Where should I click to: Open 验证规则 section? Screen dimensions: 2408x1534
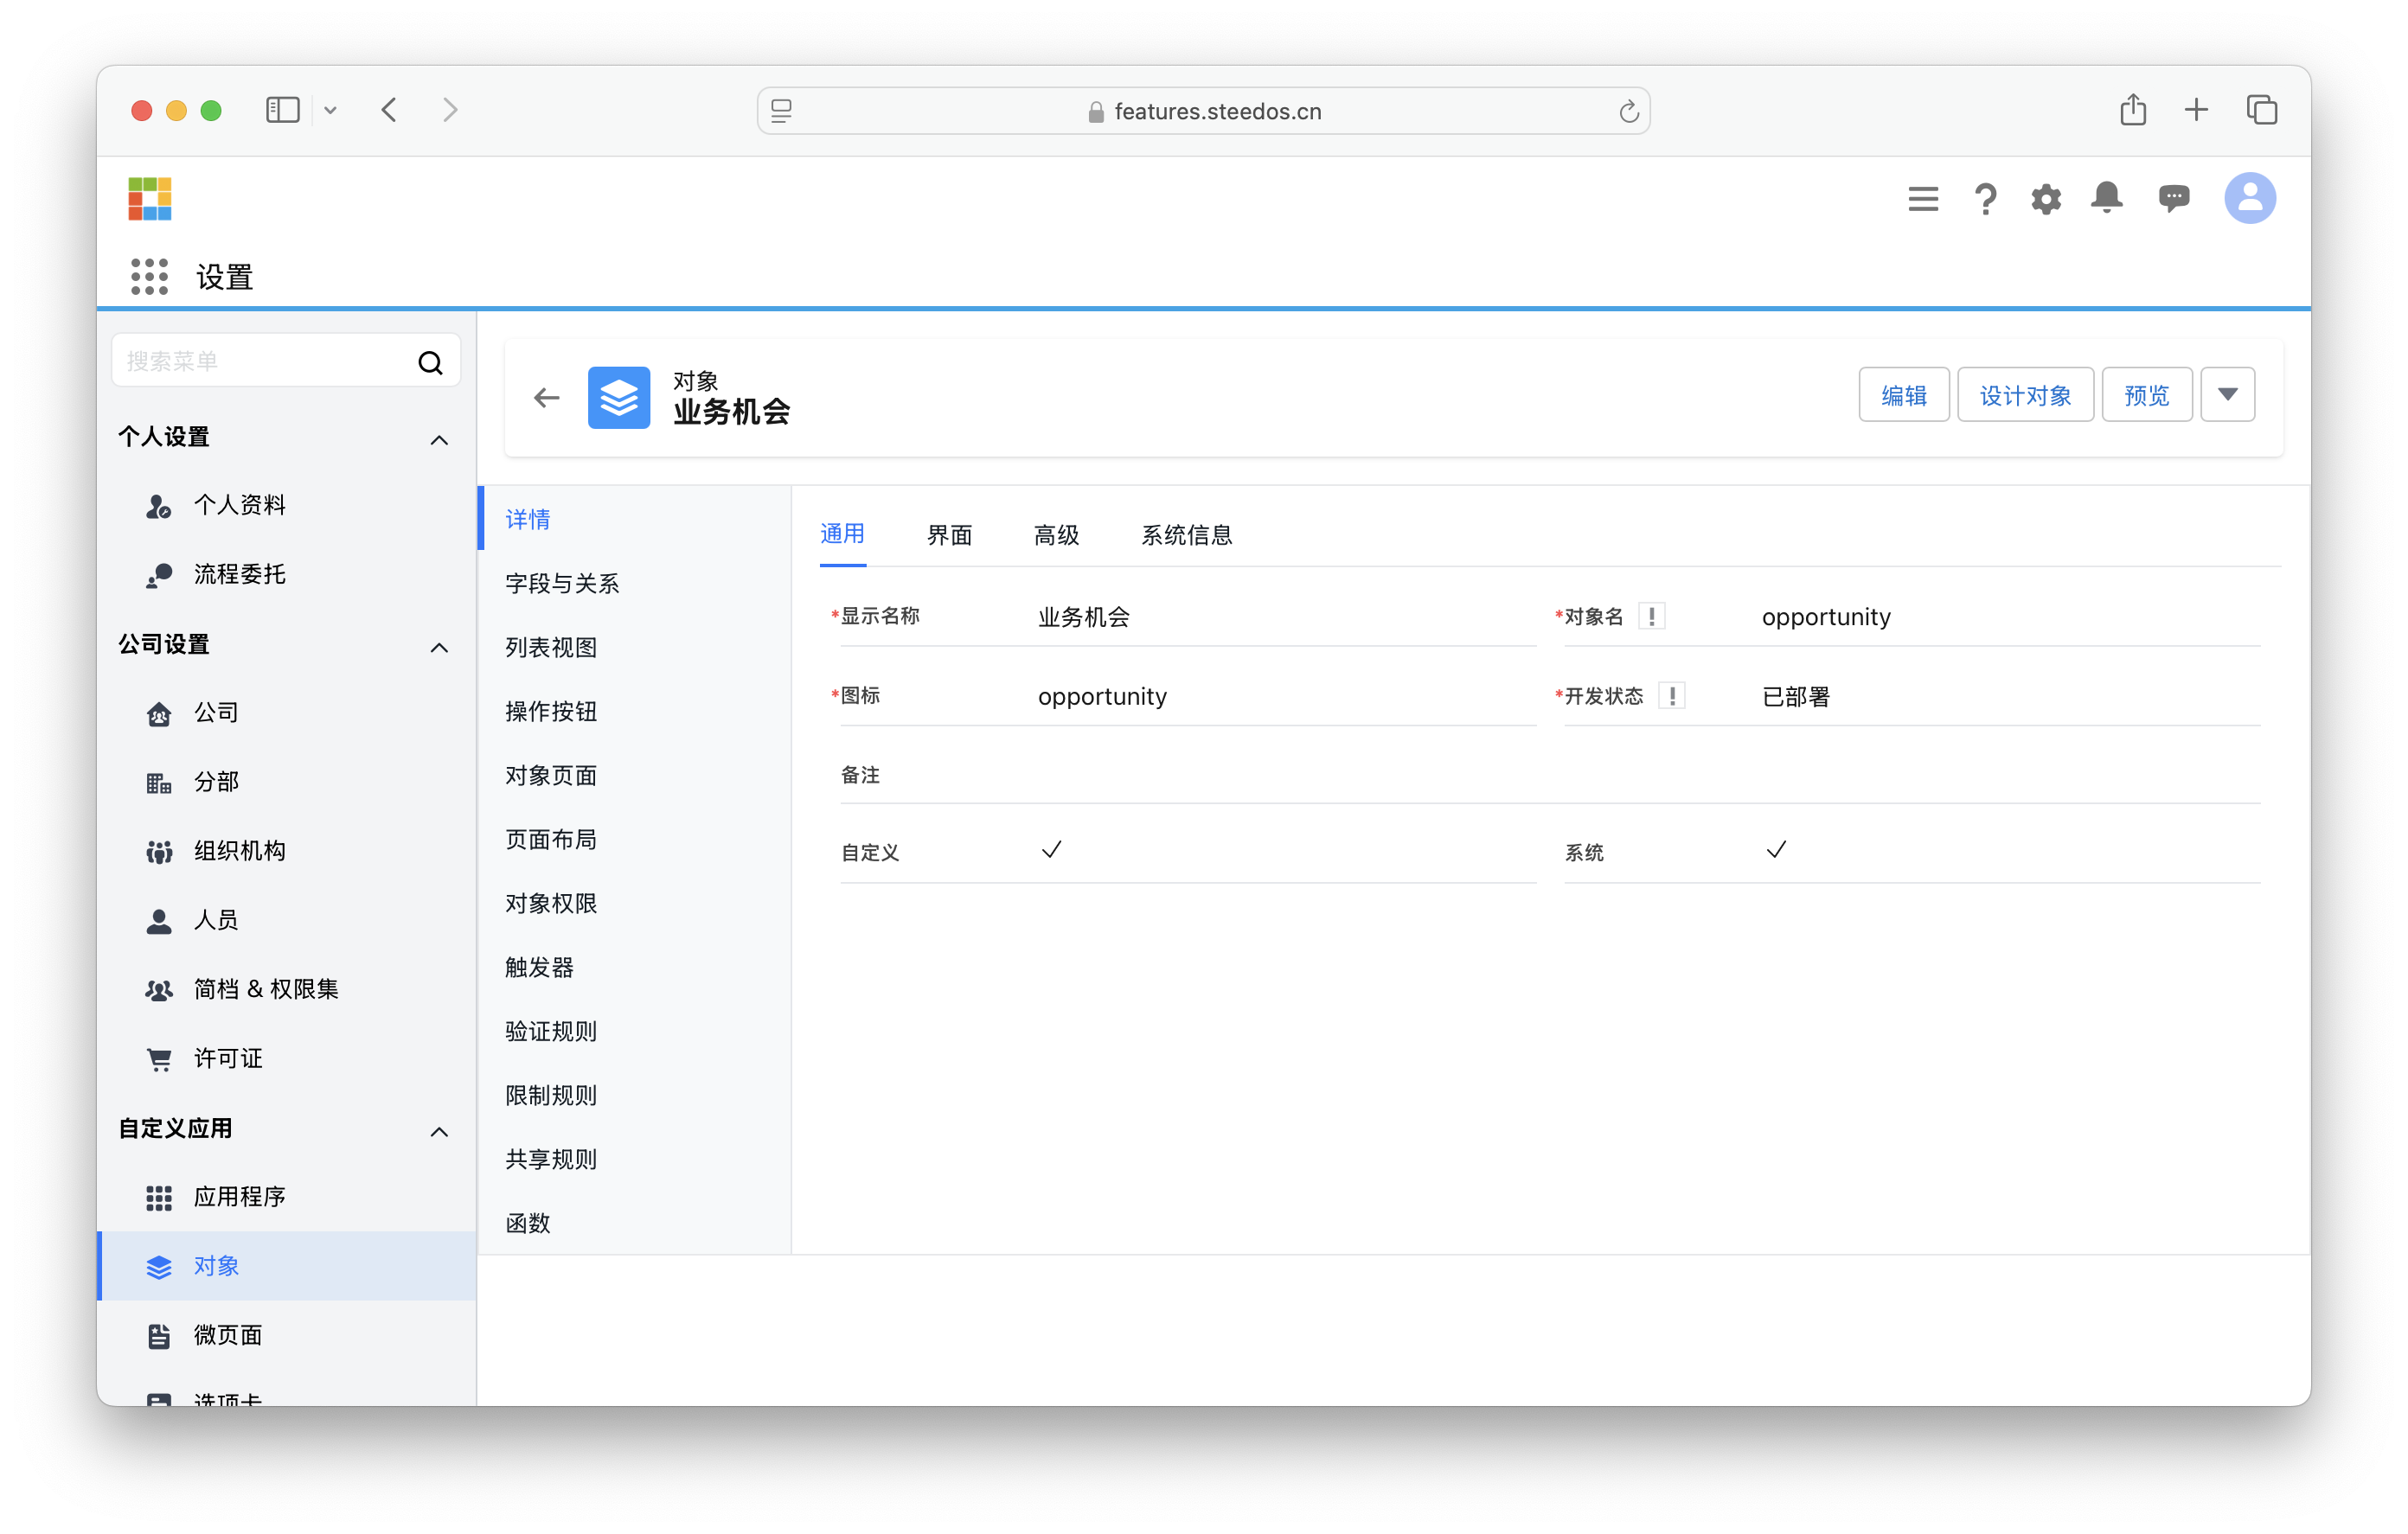pos(635,1030)
